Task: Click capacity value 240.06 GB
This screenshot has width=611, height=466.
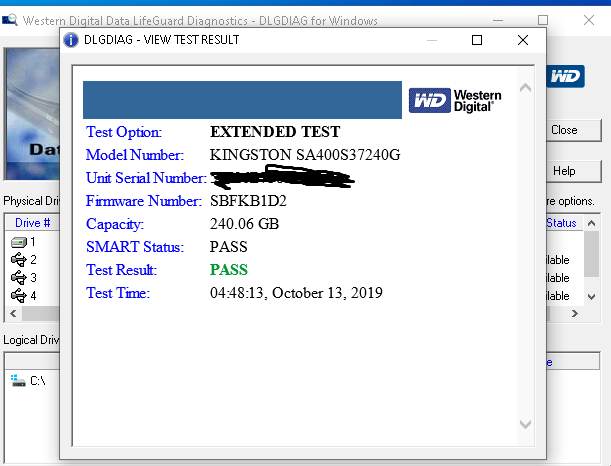Action: (x=244, y=224)
